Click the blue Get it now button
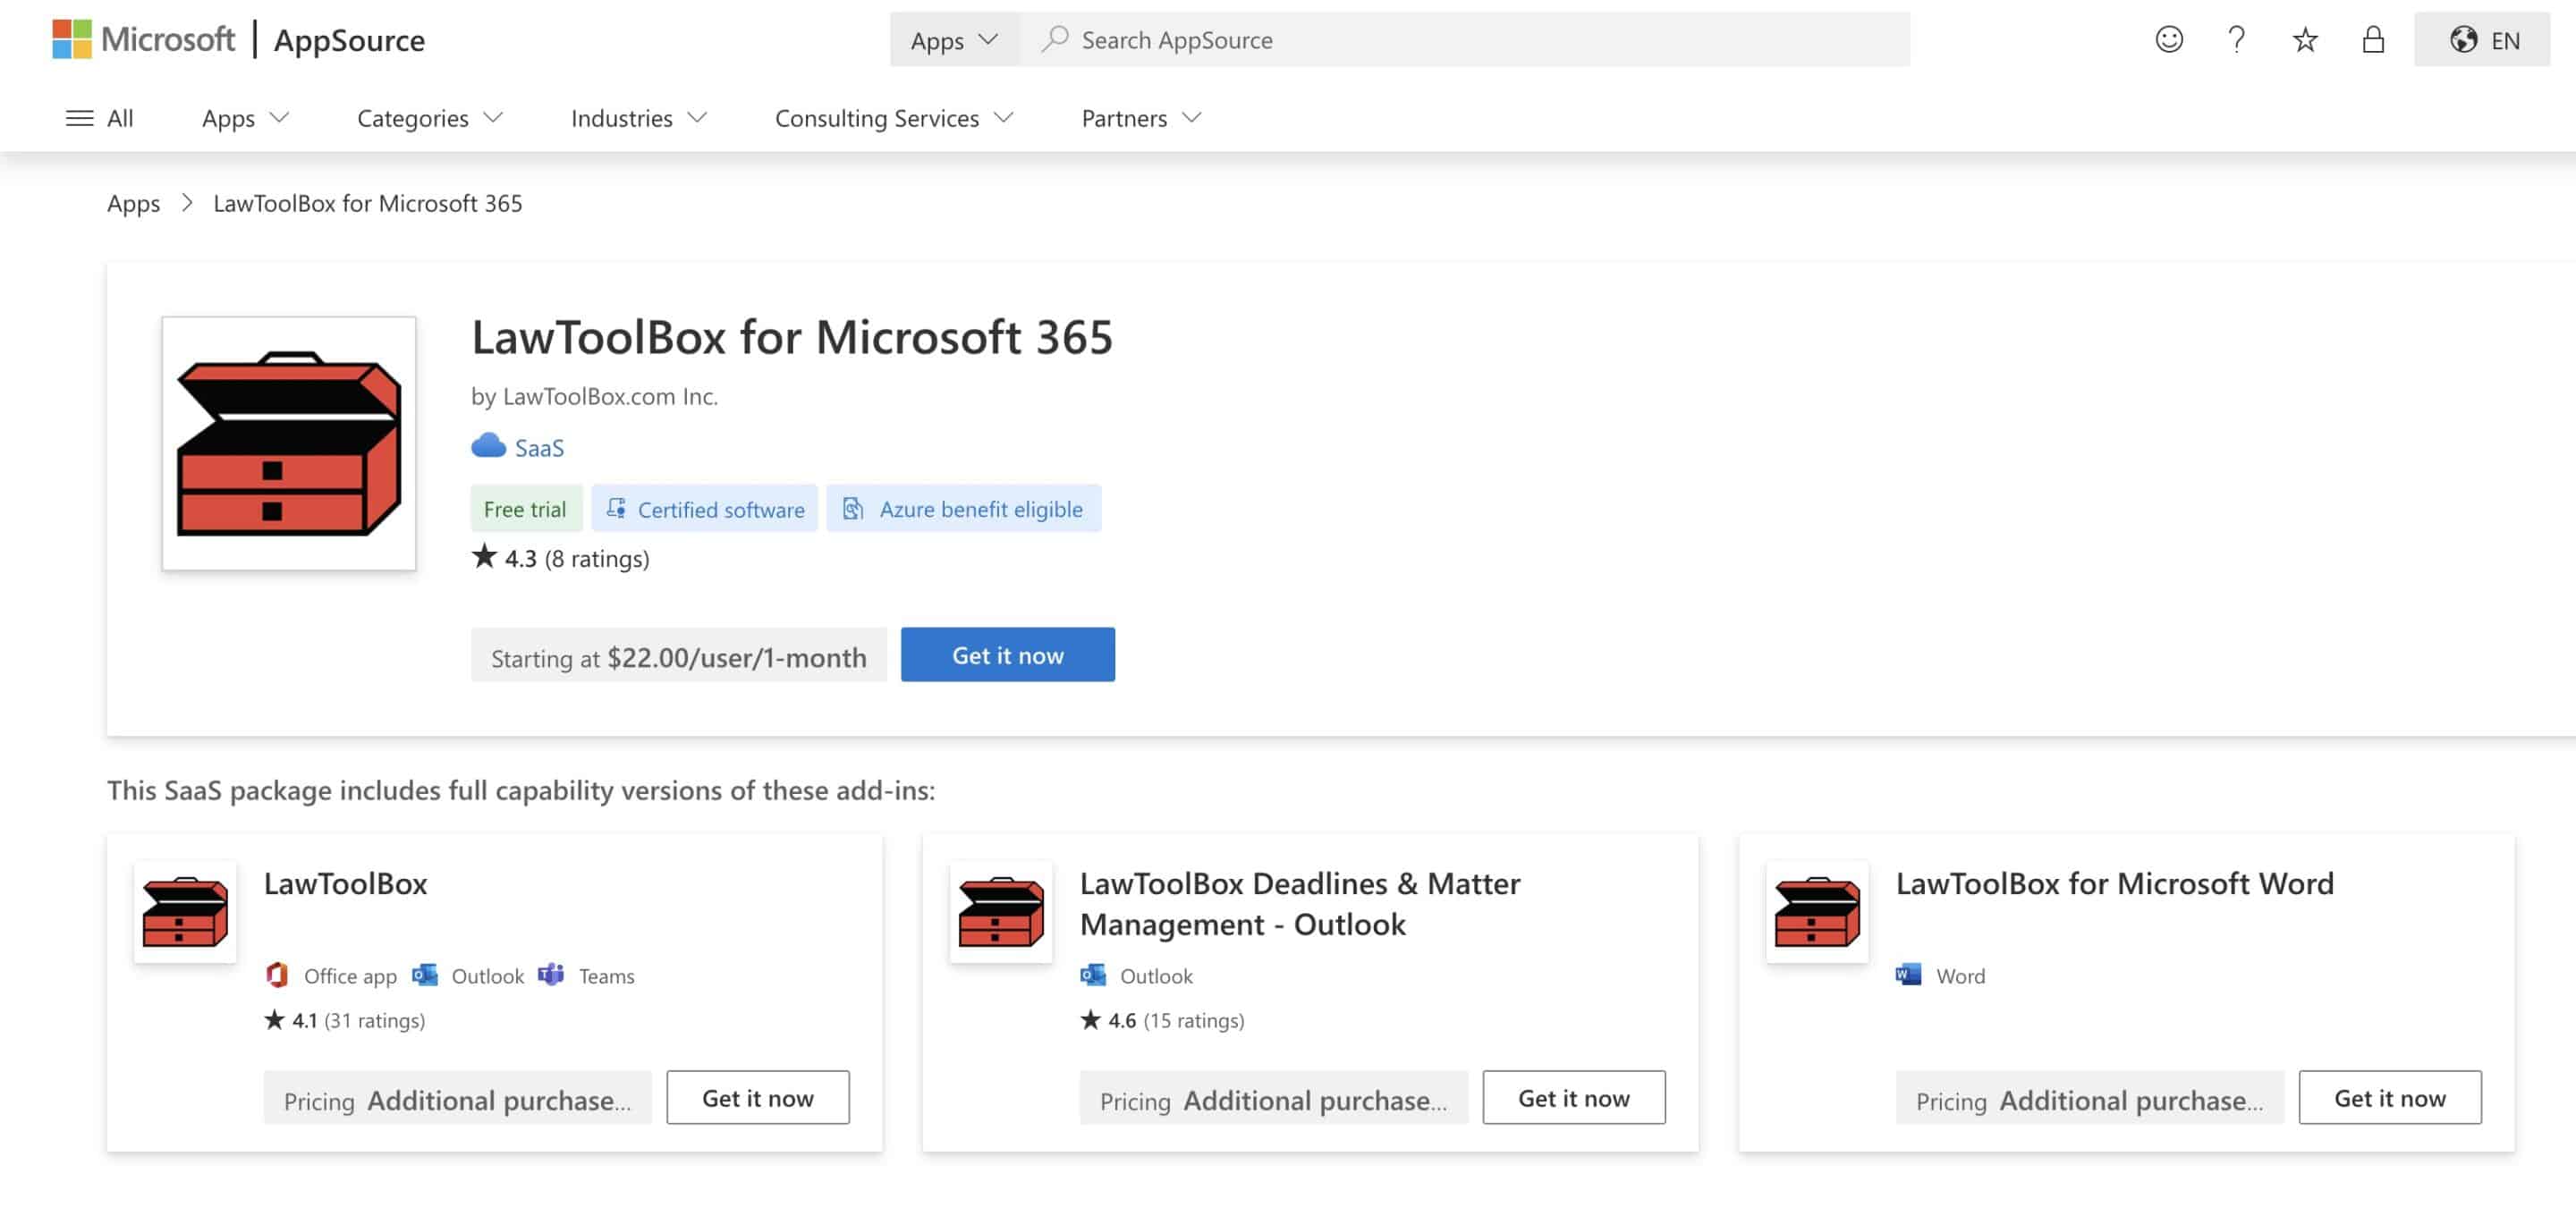The image size is (2576, 1224). pyautogui.click(x=1007, y=655)
